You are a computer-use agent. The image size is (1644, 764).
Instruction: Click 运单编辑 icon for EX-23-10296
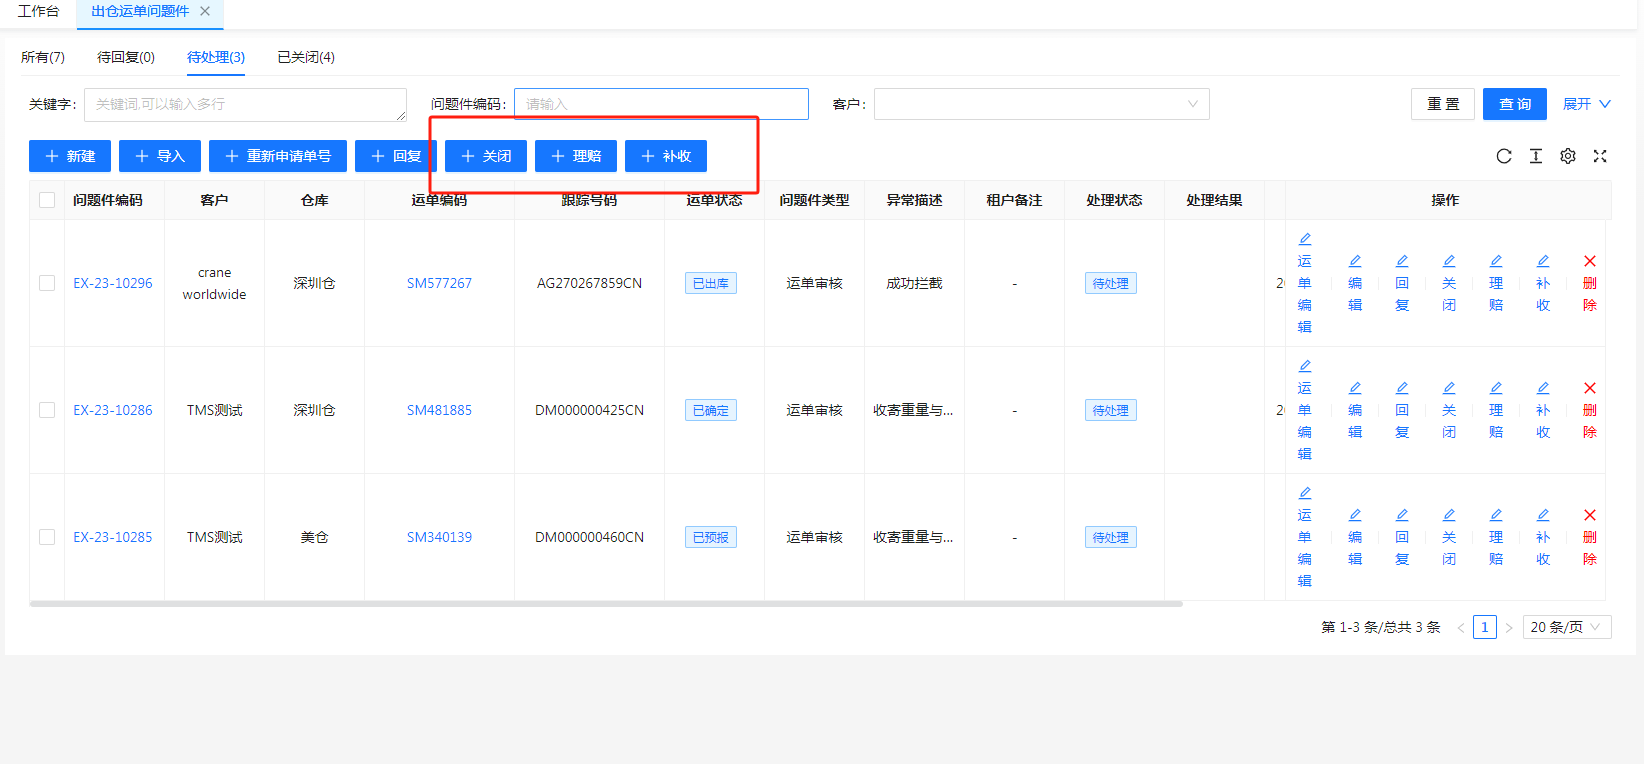pyautogui.click(x=1304, y=240)
